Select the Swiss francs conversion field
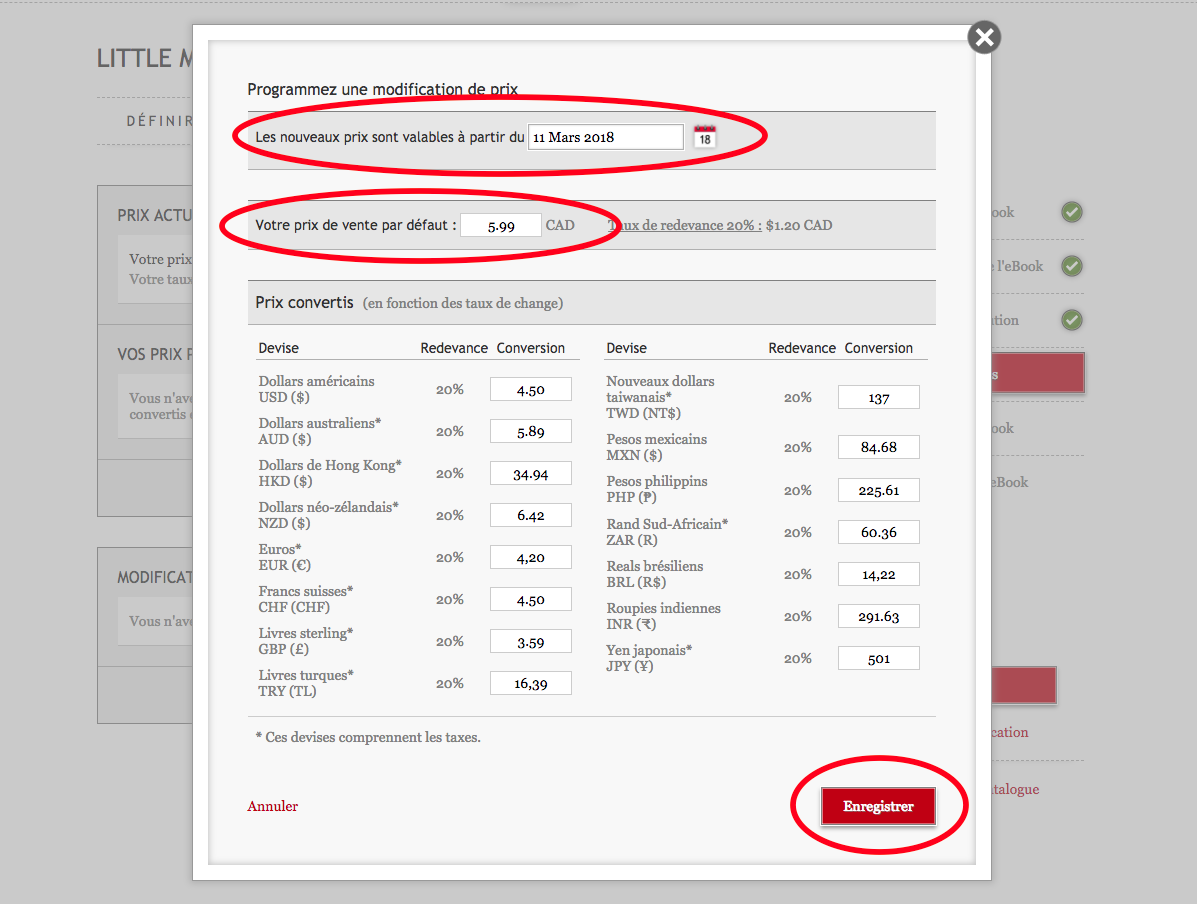This screenshot has width=1197, height=904. click(530, 600)
